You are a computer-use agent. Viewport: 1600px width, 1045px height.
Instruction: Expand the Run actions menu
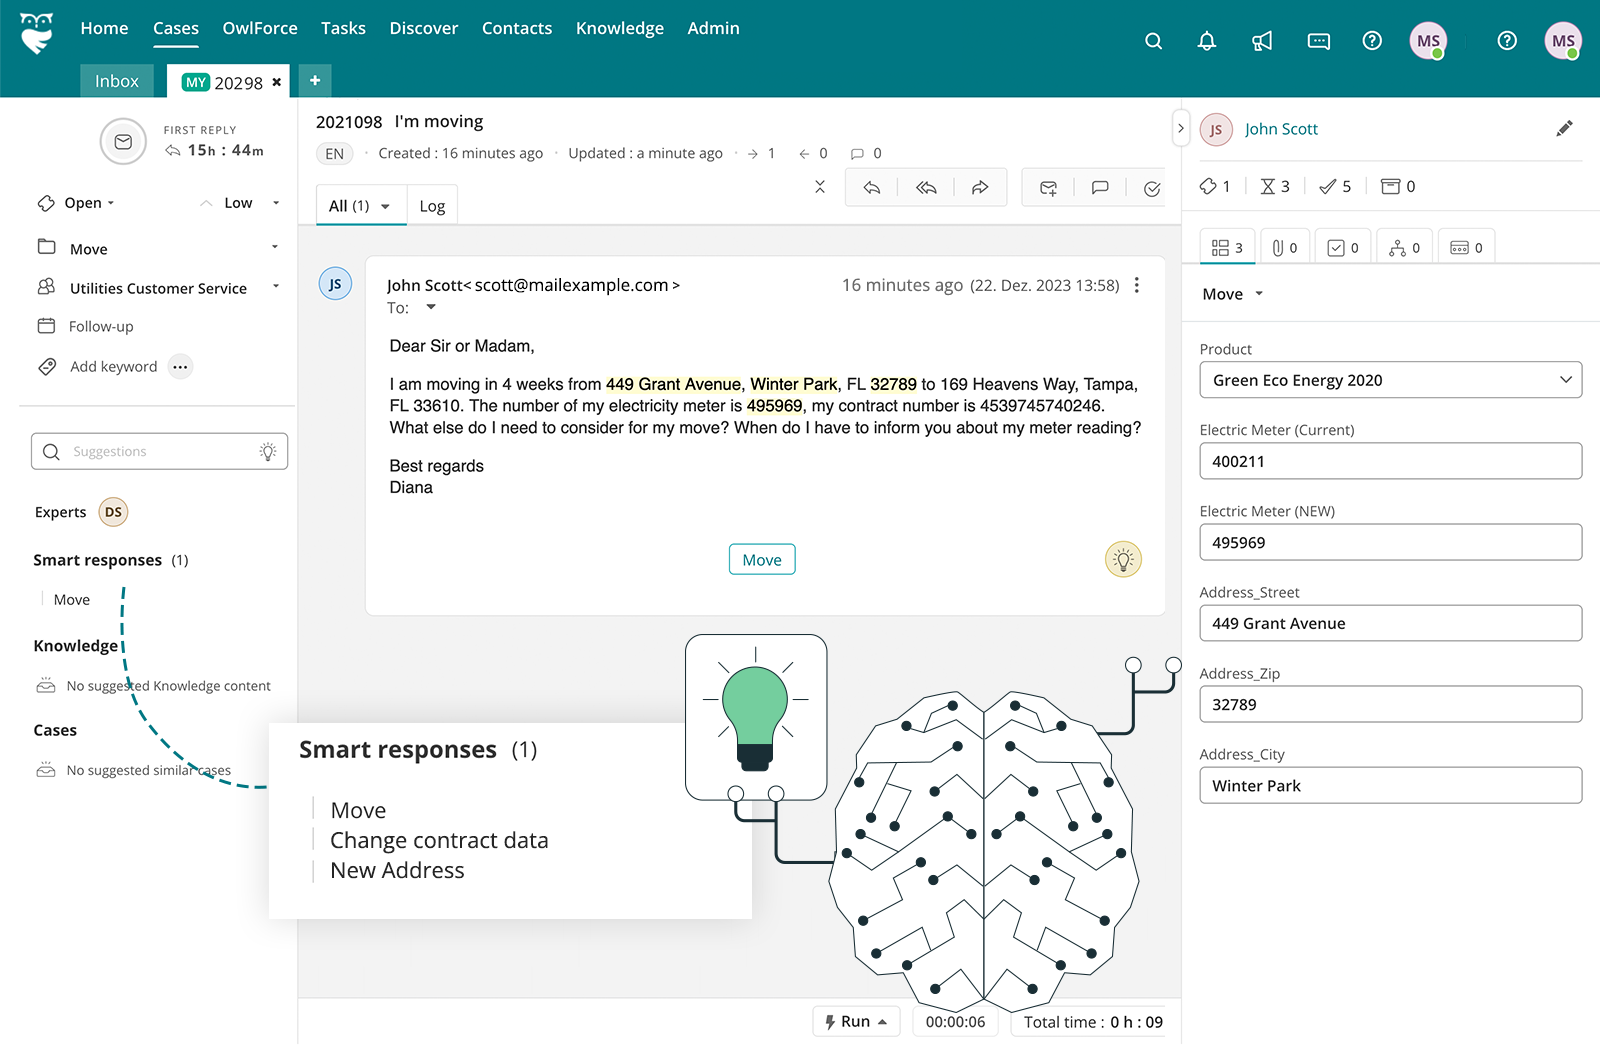pyautogui.click(x=856, y=1021)
